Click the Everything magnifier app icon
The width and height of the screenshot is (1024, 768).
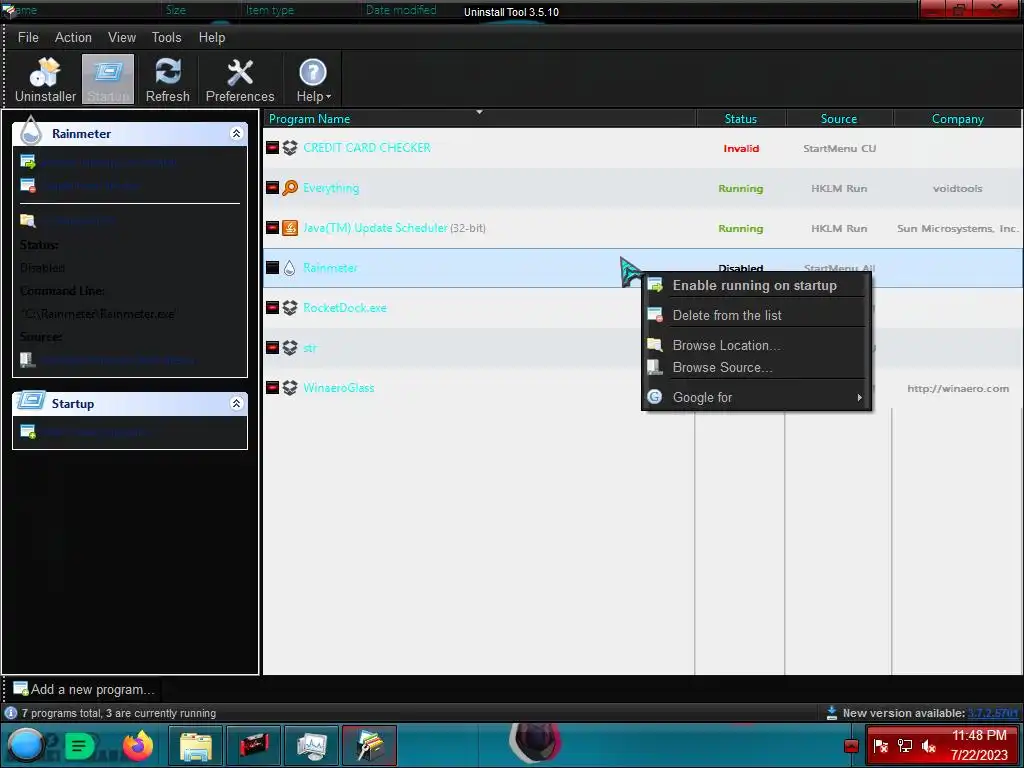pos(290,188)
